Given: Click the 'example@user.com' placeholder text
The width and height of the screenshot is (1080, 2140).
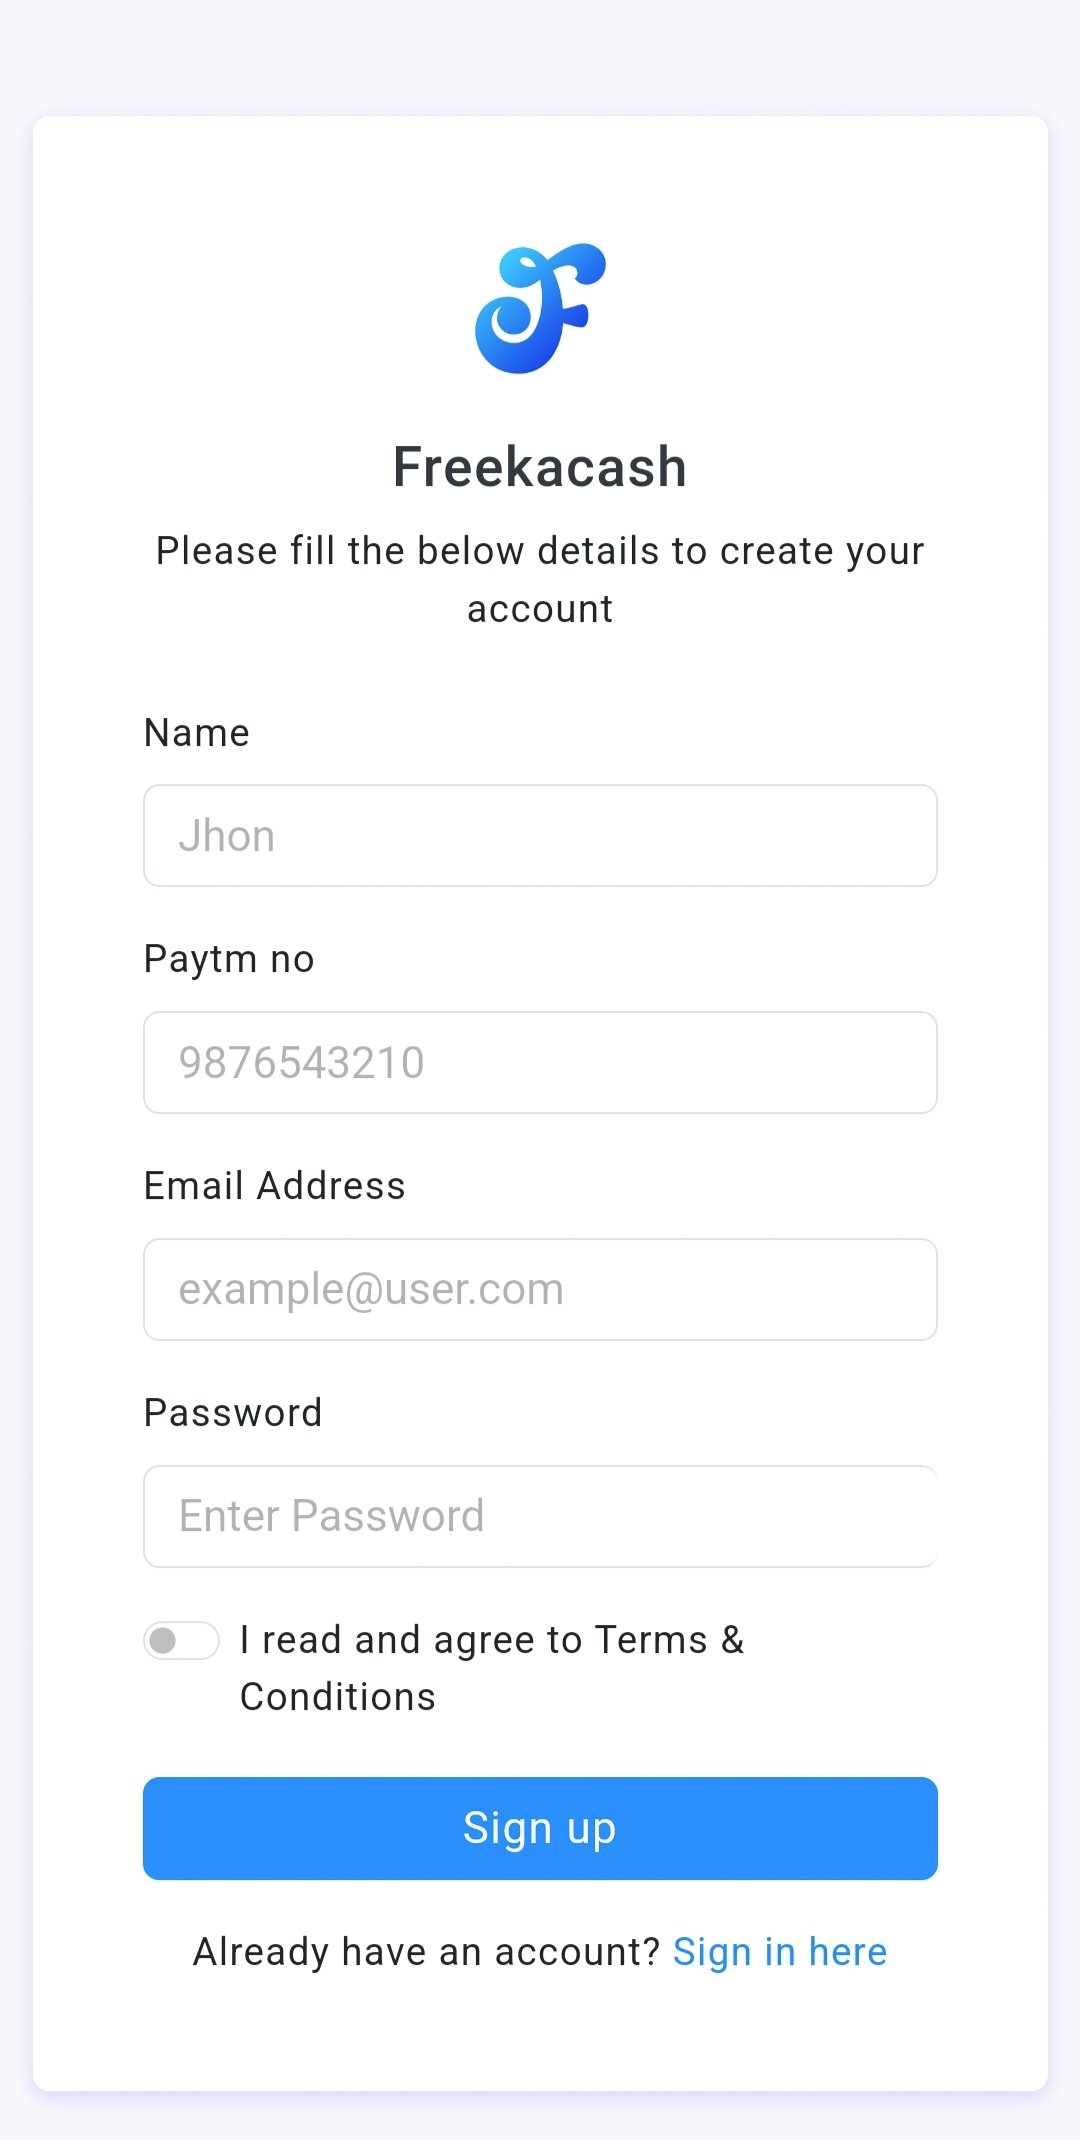Looking at the screenshot, I should coord(371,1289).
